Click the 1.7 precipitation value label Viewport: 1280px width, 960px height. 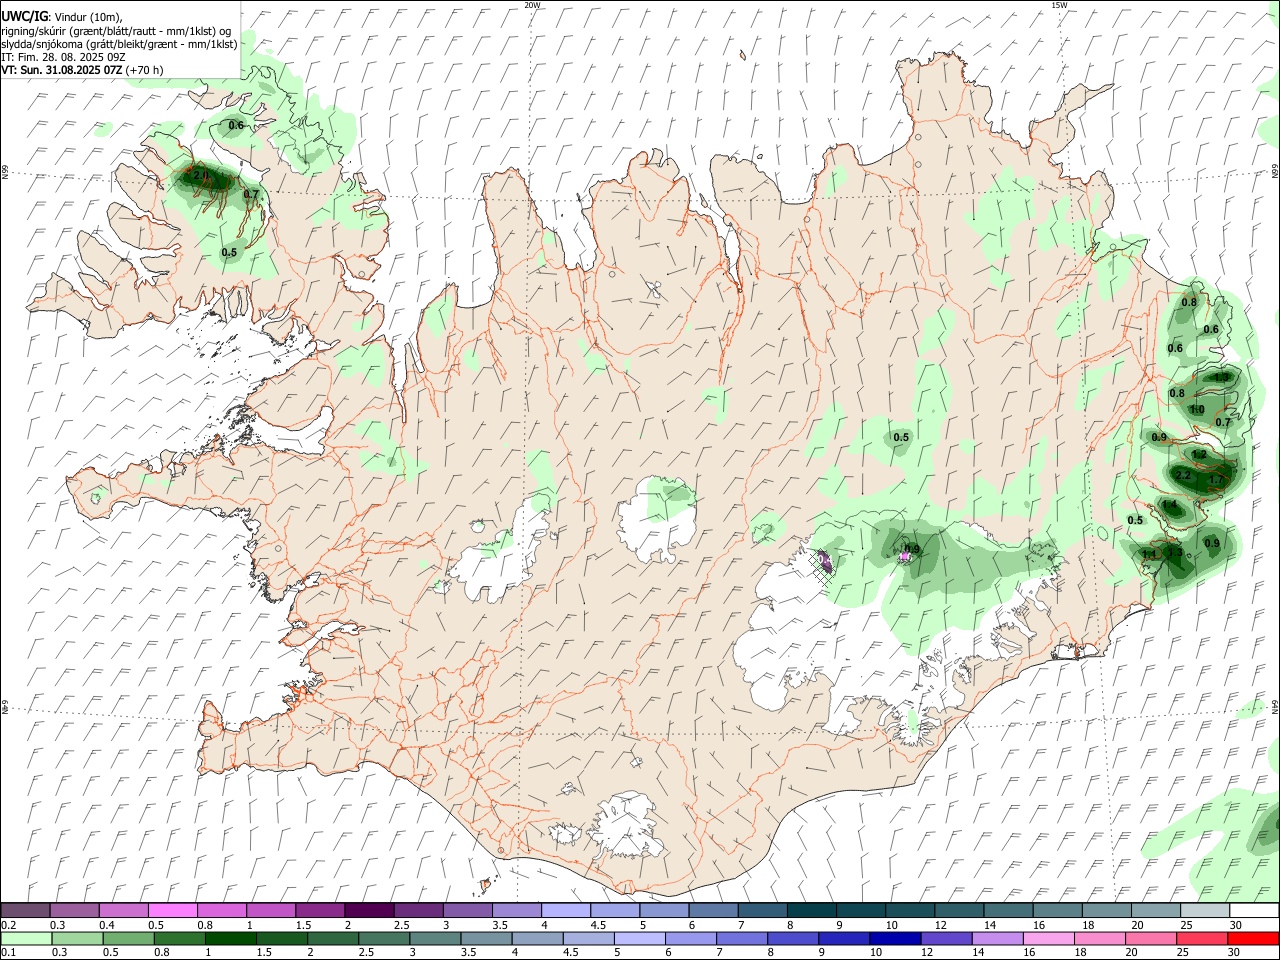coord(1216,480)
